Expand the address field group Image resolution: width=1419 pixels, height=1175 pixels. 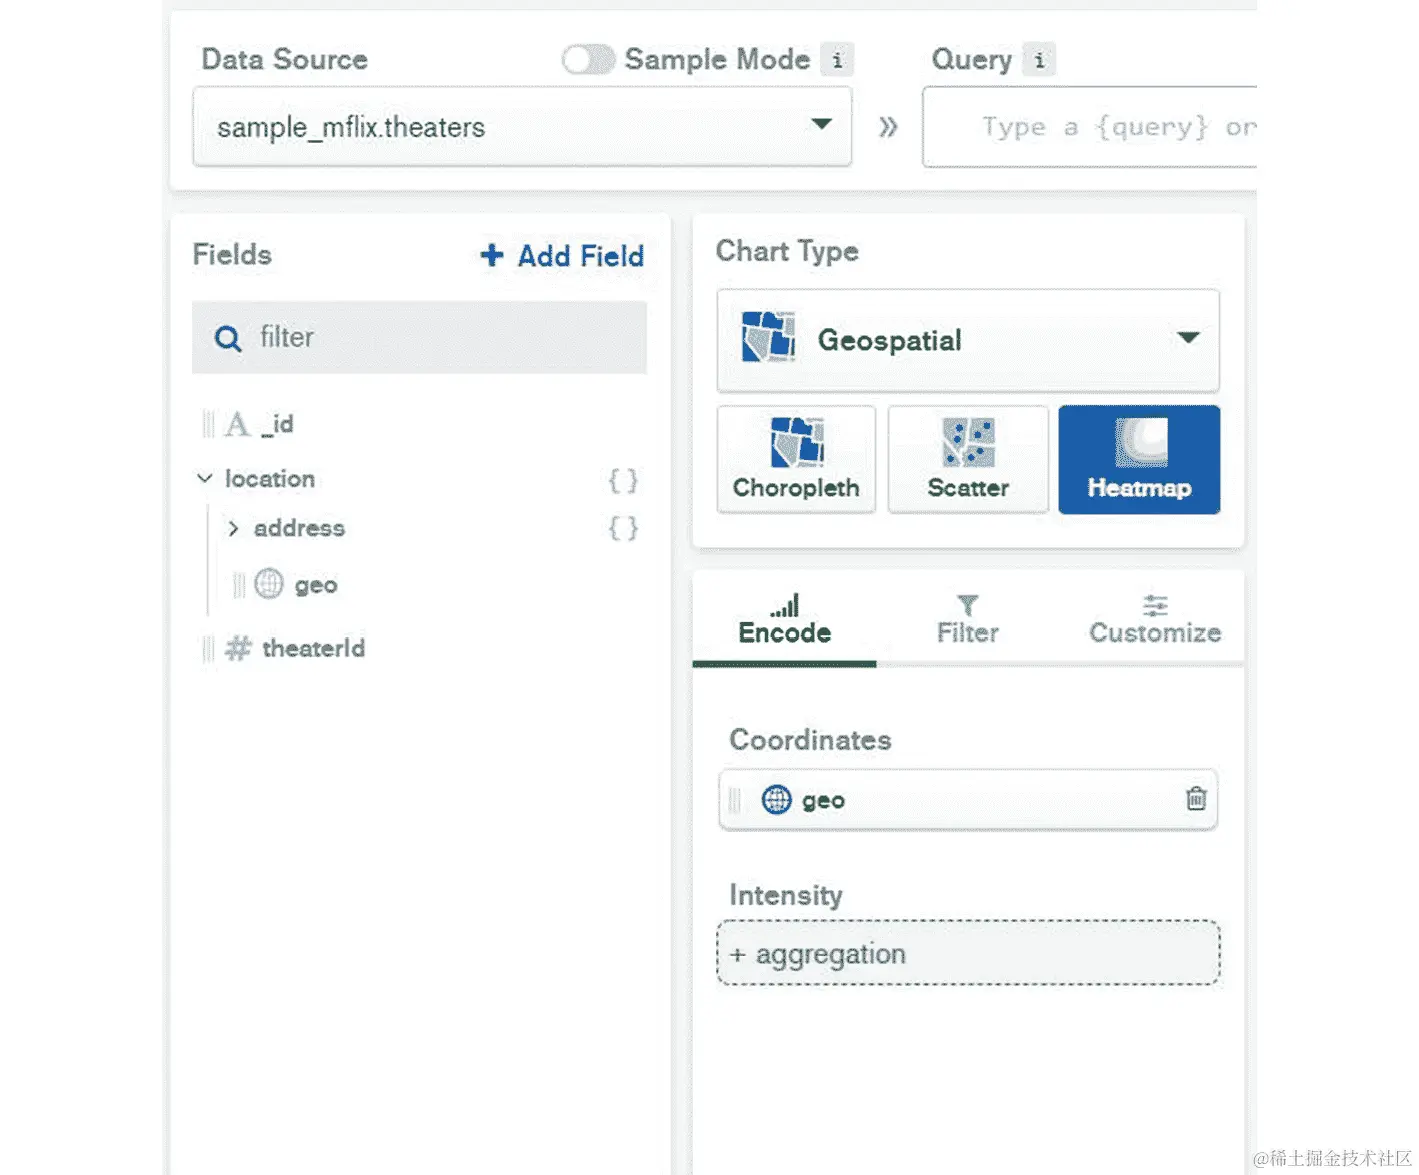[233, 528]
